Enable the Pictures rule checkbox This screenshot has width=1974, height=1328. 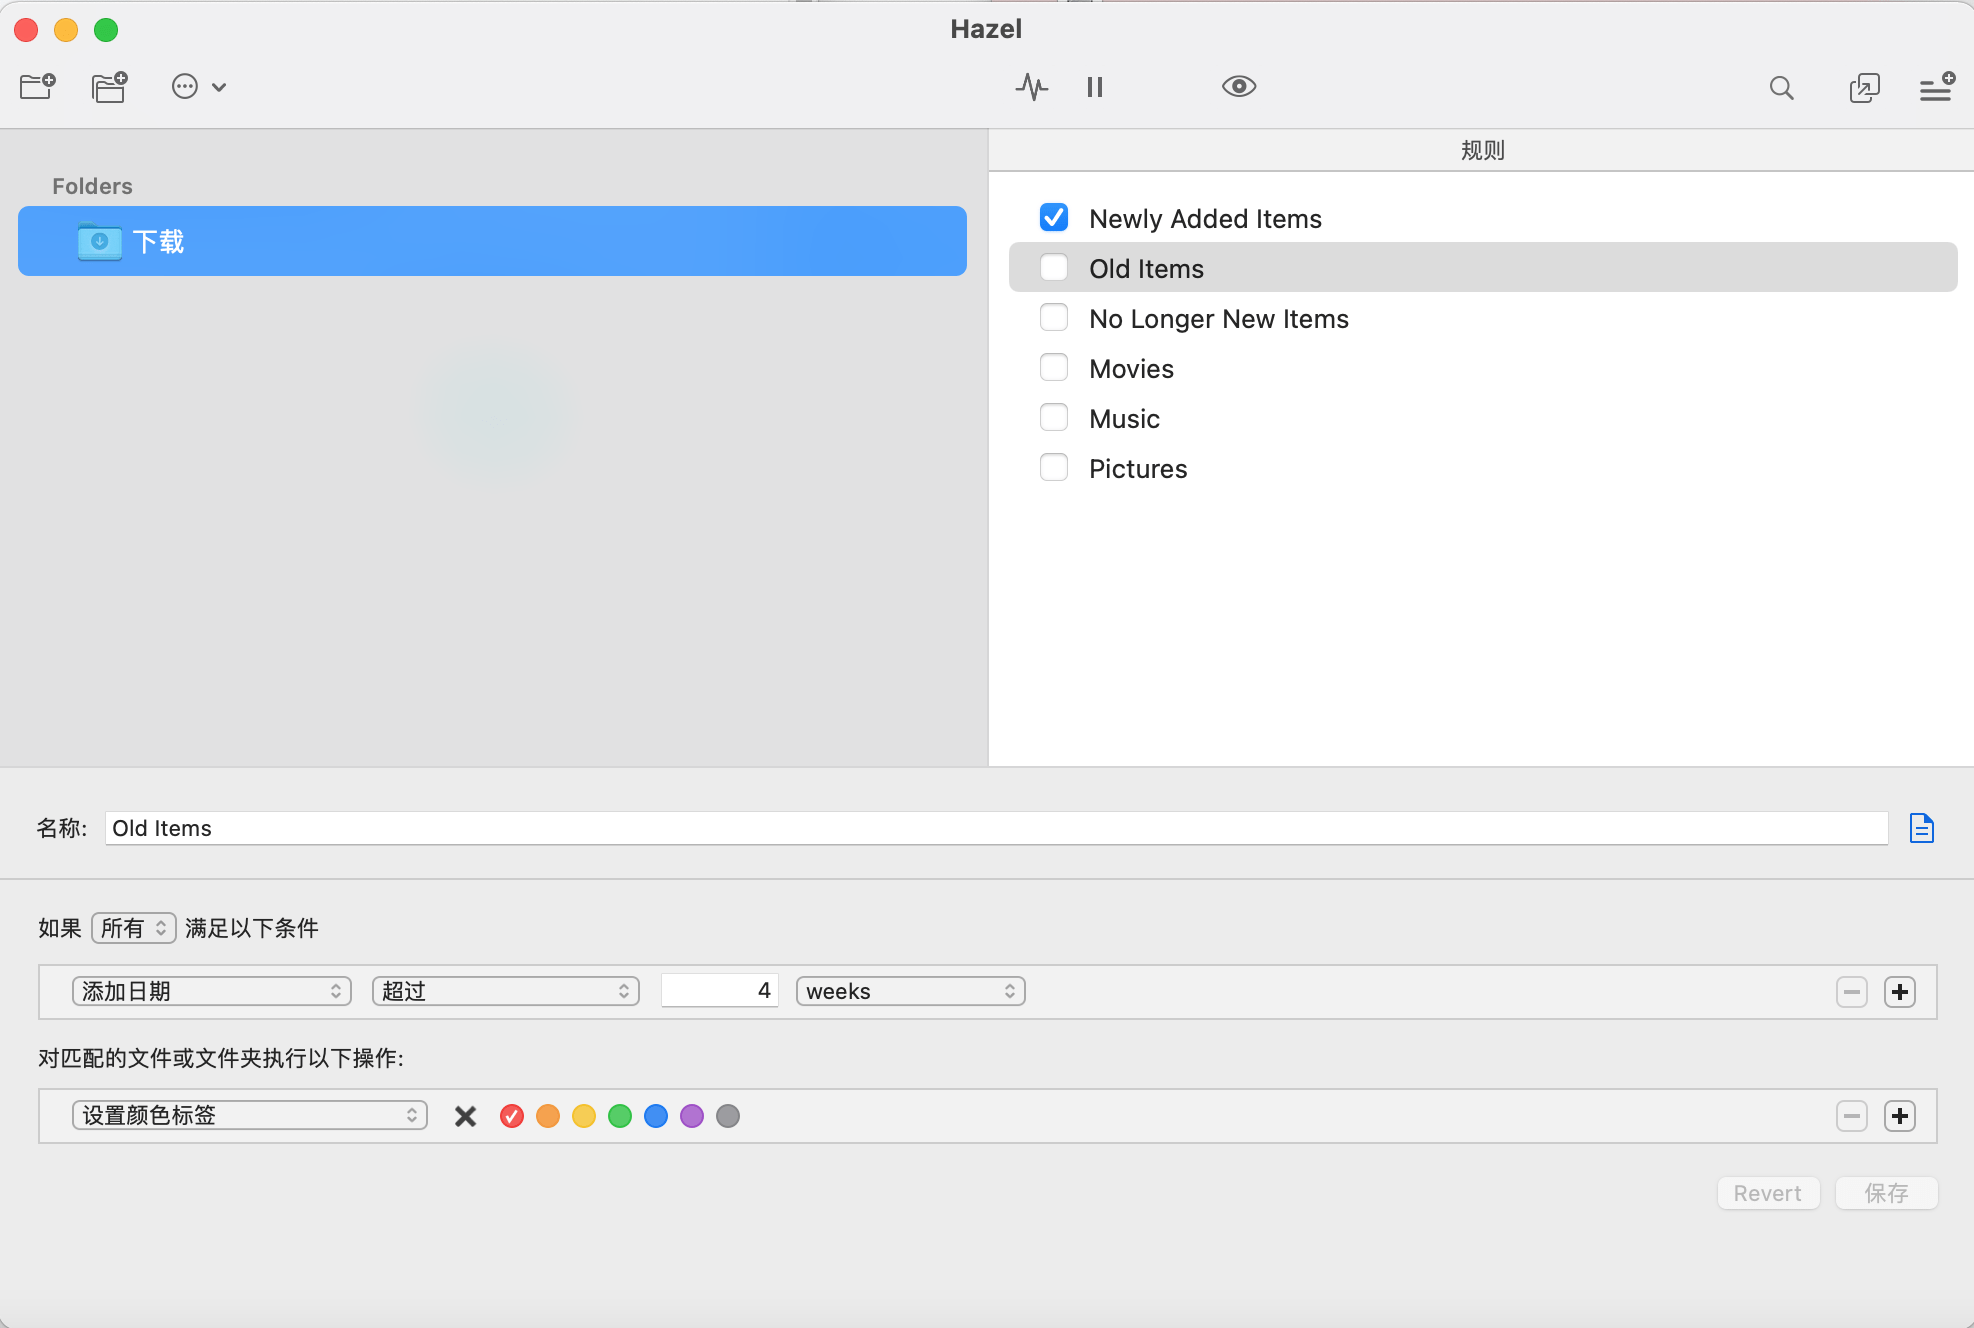click(x=1054, y=468)
